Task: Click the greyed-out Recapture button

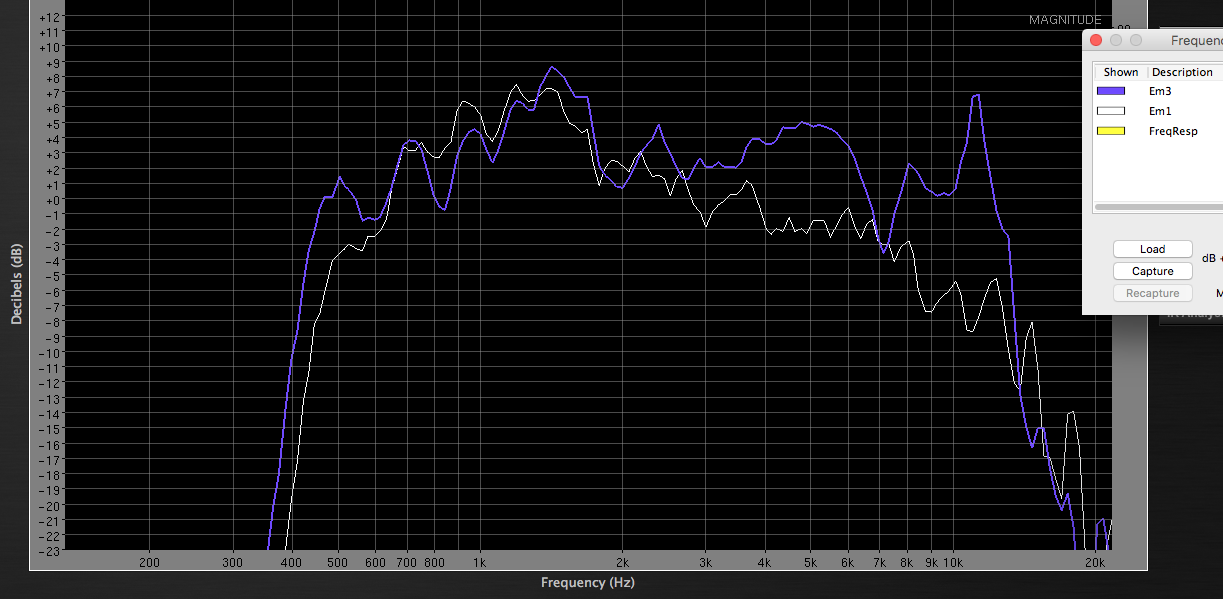Action: point(1152,293)
